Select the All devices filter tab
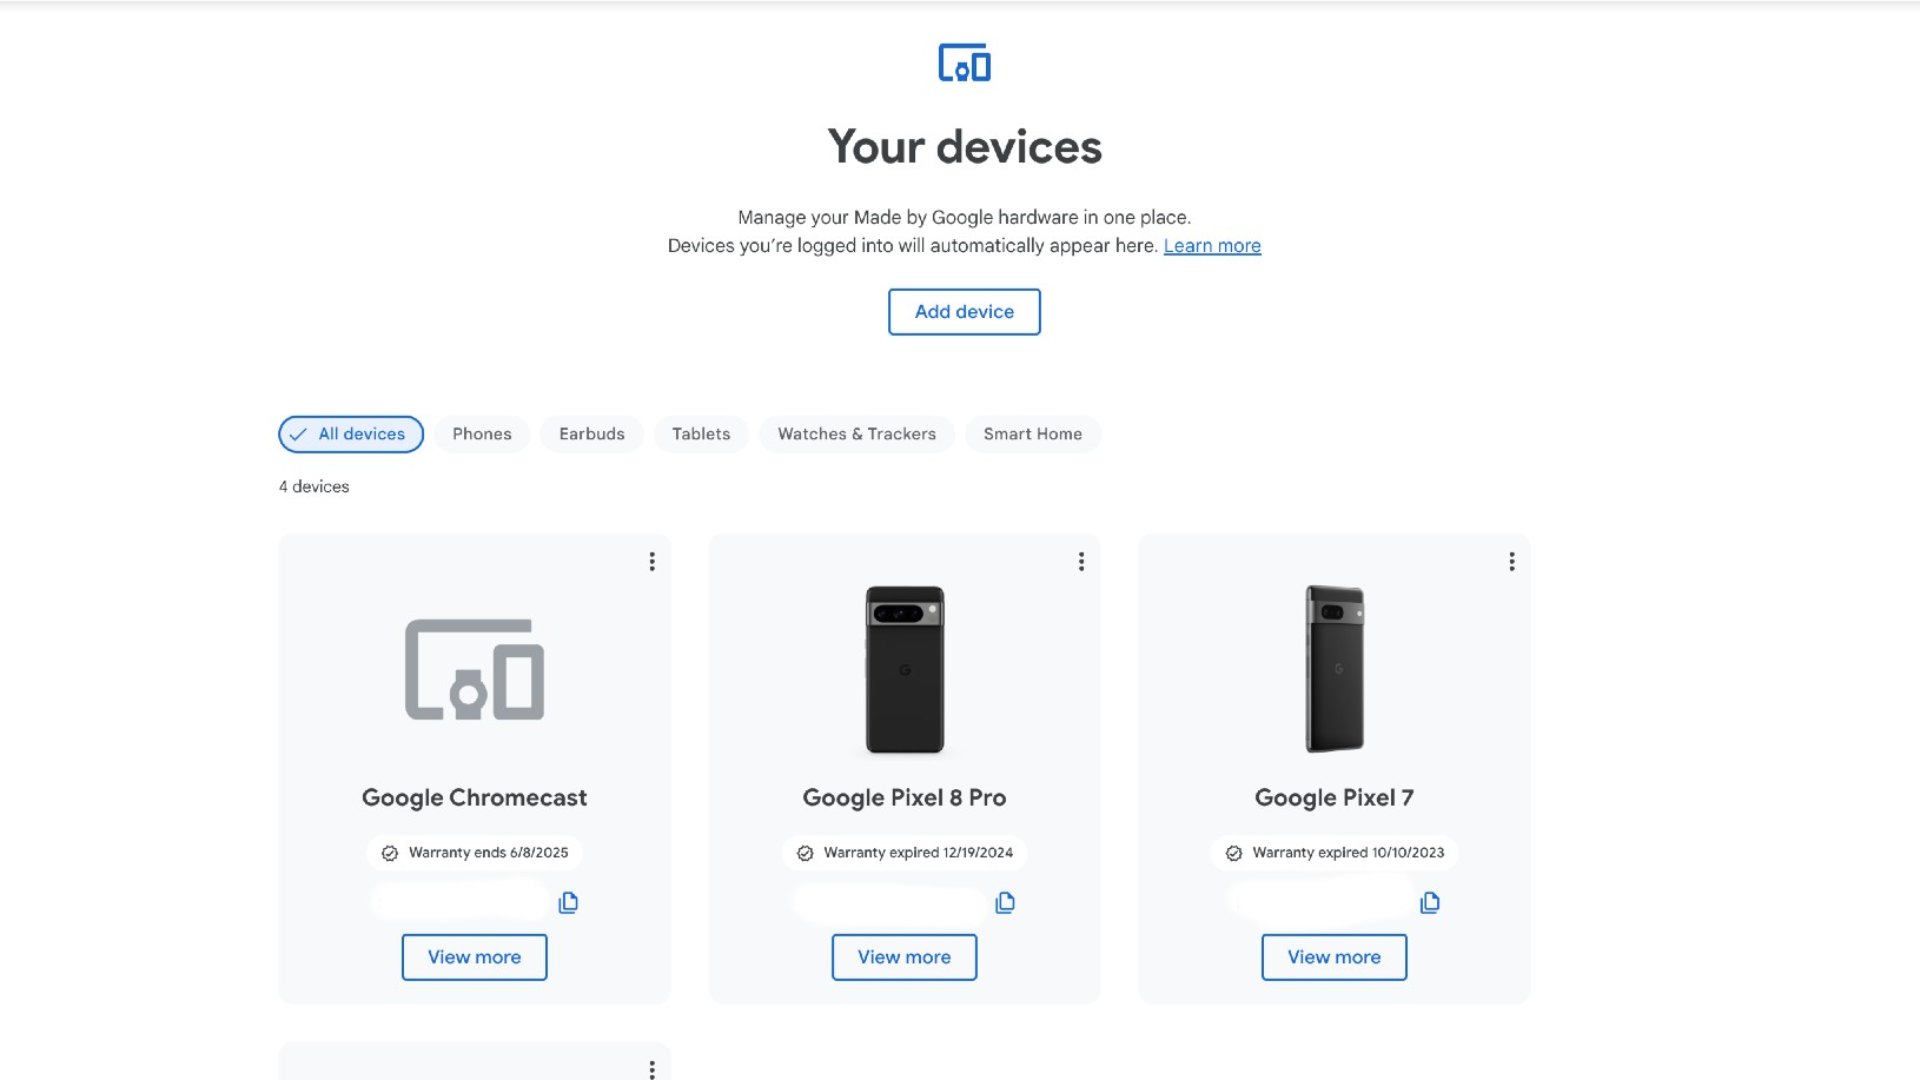The image size is (1920, 1080). tap(349, 434)
